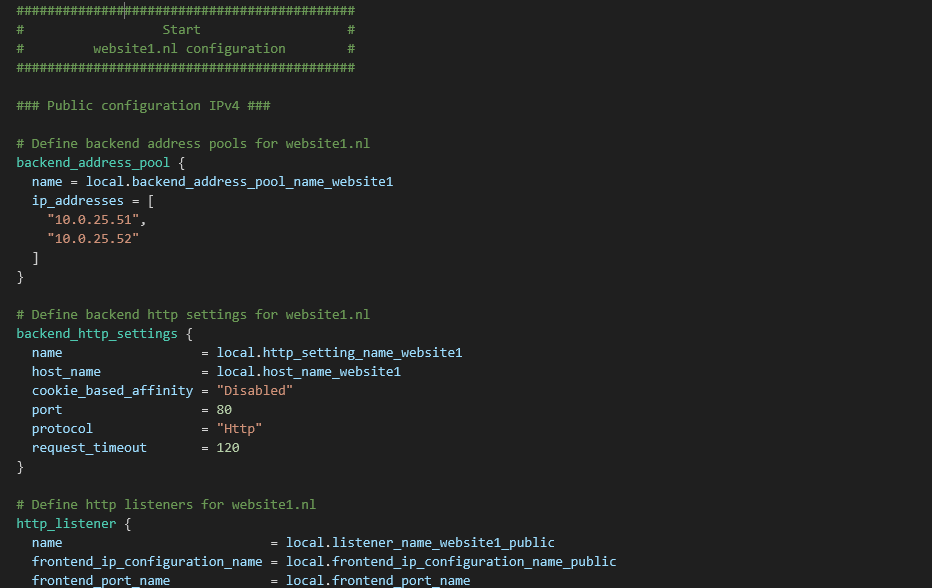Click the "Define http listeners" comment line
Screen dimensions: 932x588
coord(166,504)
